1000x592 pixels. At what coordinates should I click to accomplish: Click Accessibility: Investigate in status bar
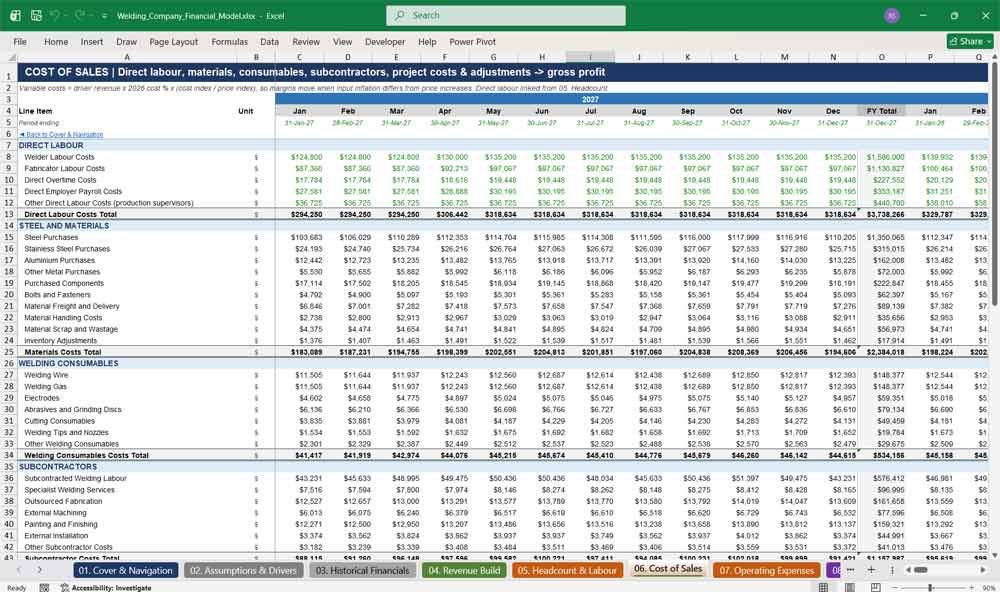[106, 588]
